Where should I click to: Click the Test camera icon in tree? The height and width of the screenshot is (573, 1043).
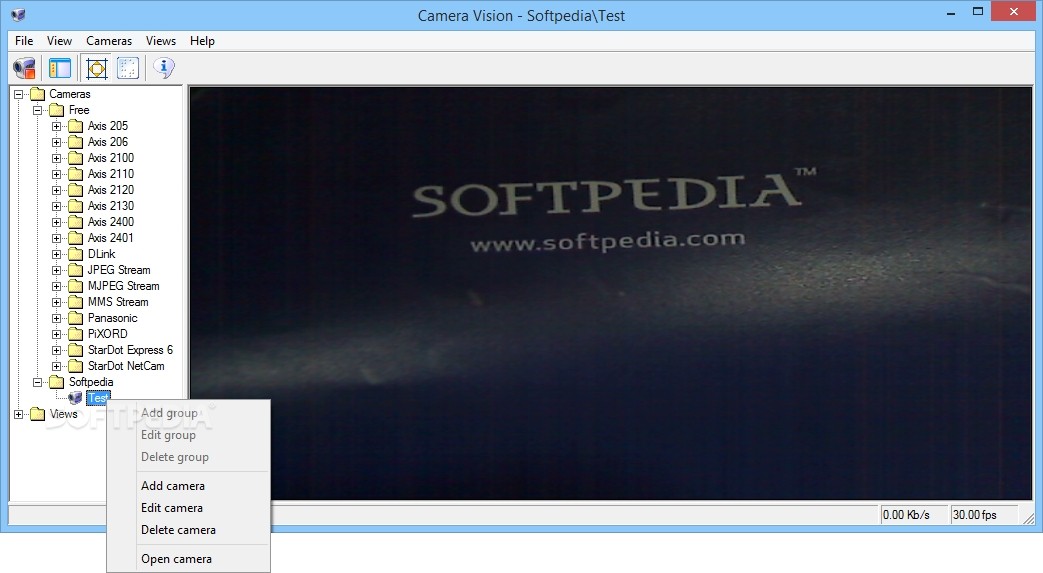[75, 398]
